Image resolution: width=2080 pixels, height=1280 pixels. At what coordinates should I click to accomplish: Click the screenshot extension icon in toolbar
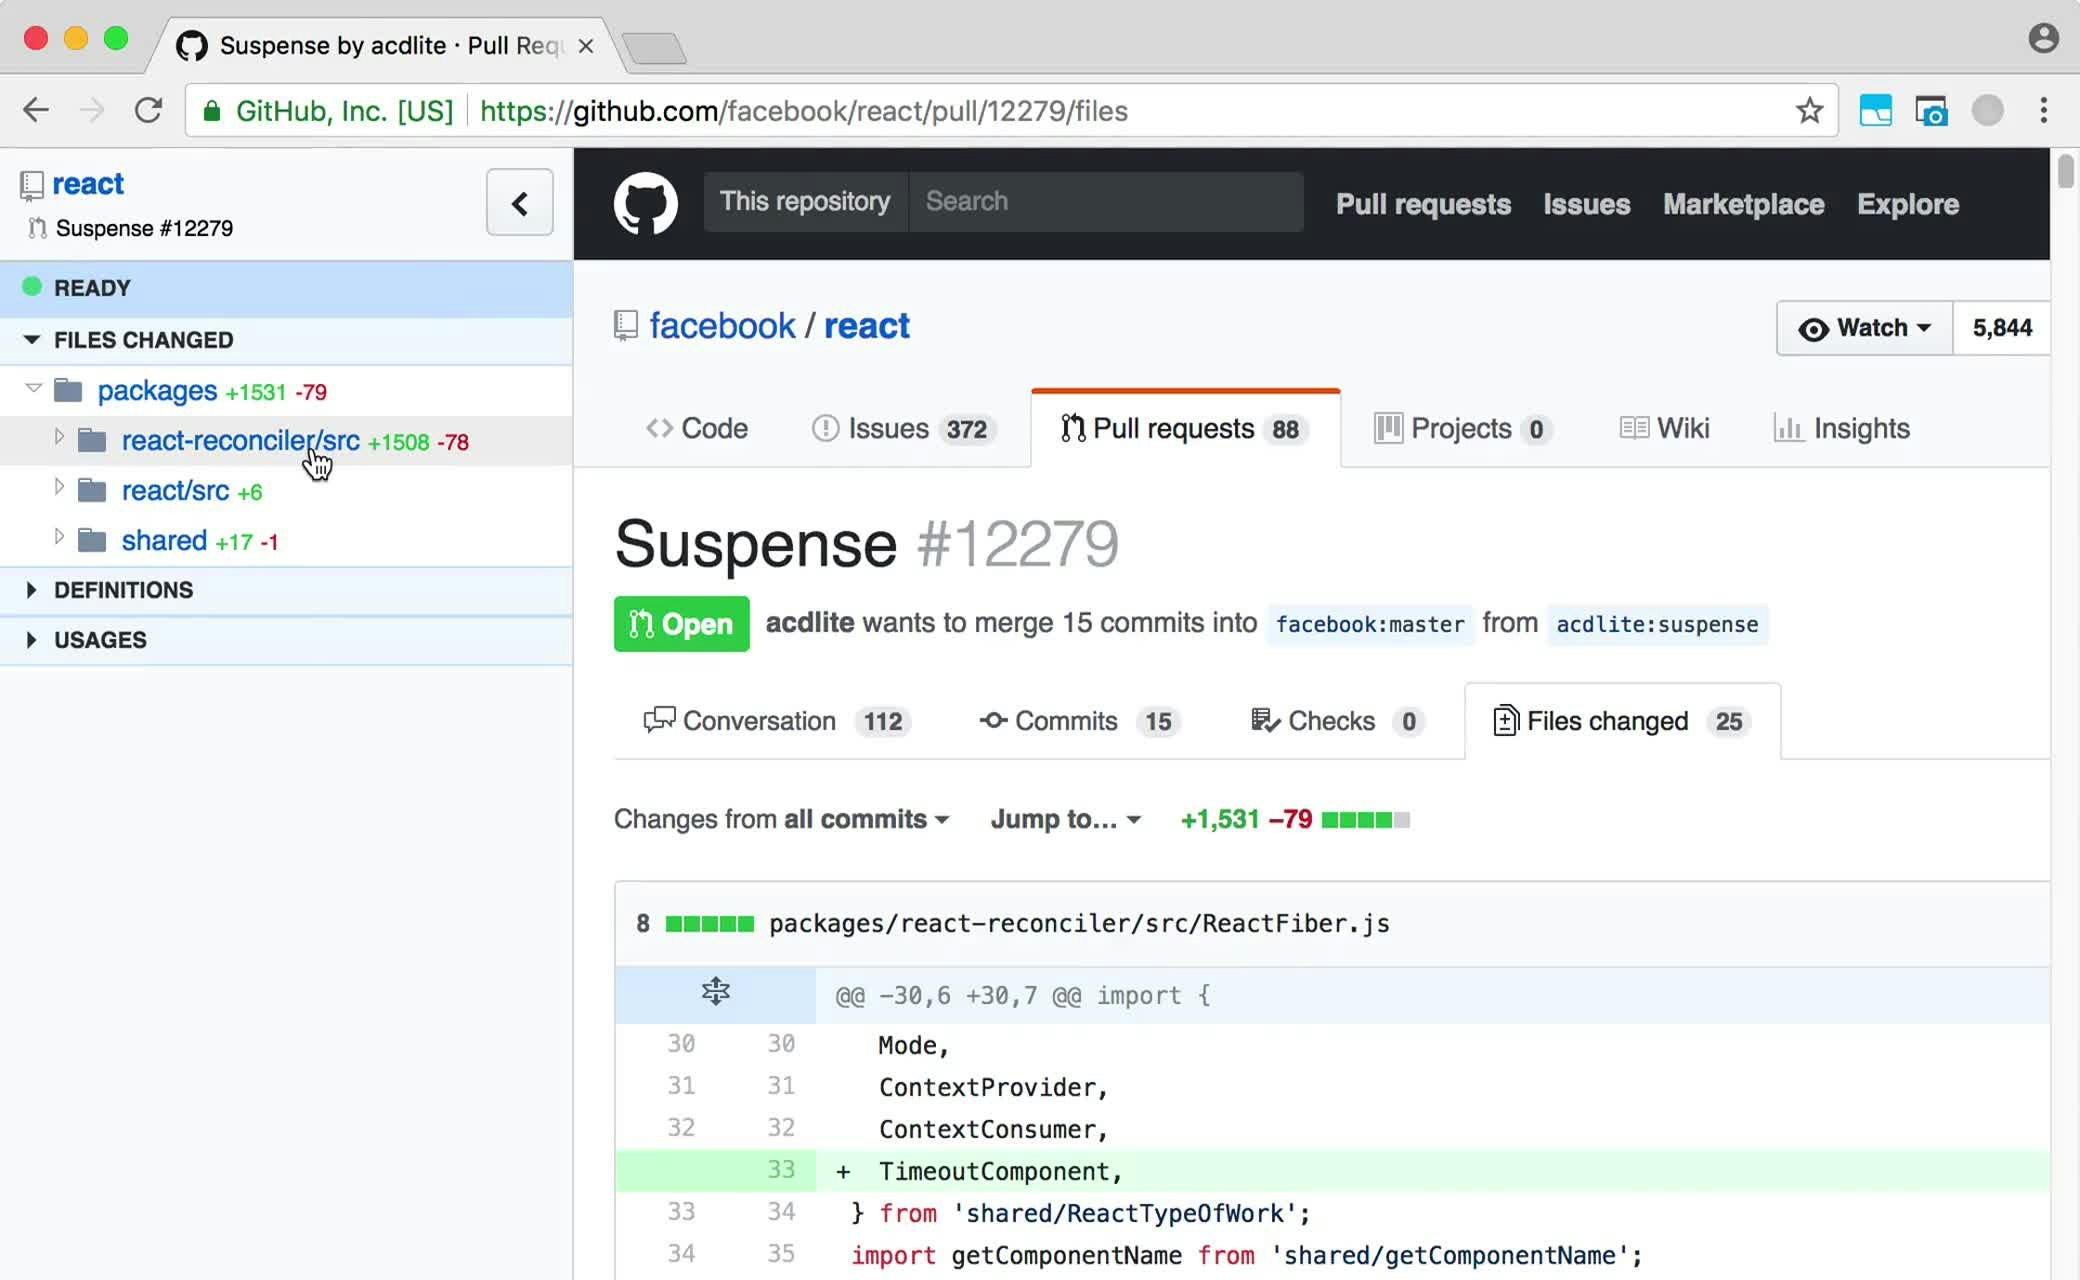pos(1930,110)
